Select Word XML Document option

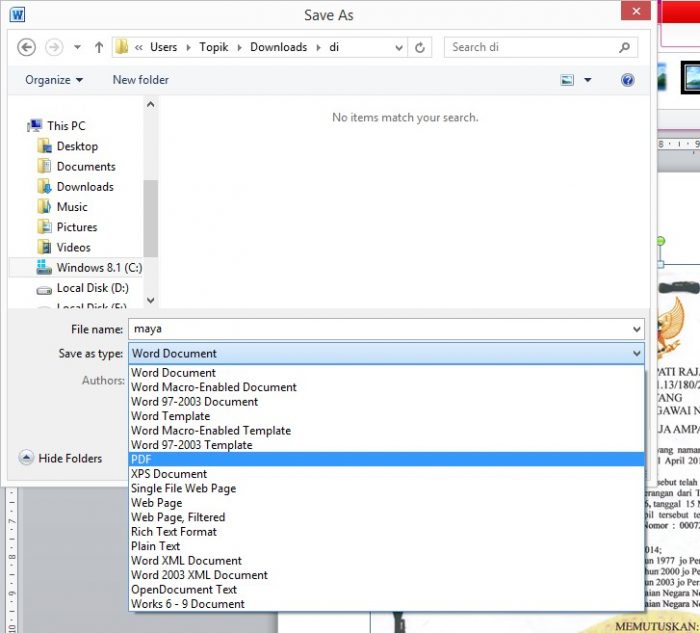(x=386, y=561)
